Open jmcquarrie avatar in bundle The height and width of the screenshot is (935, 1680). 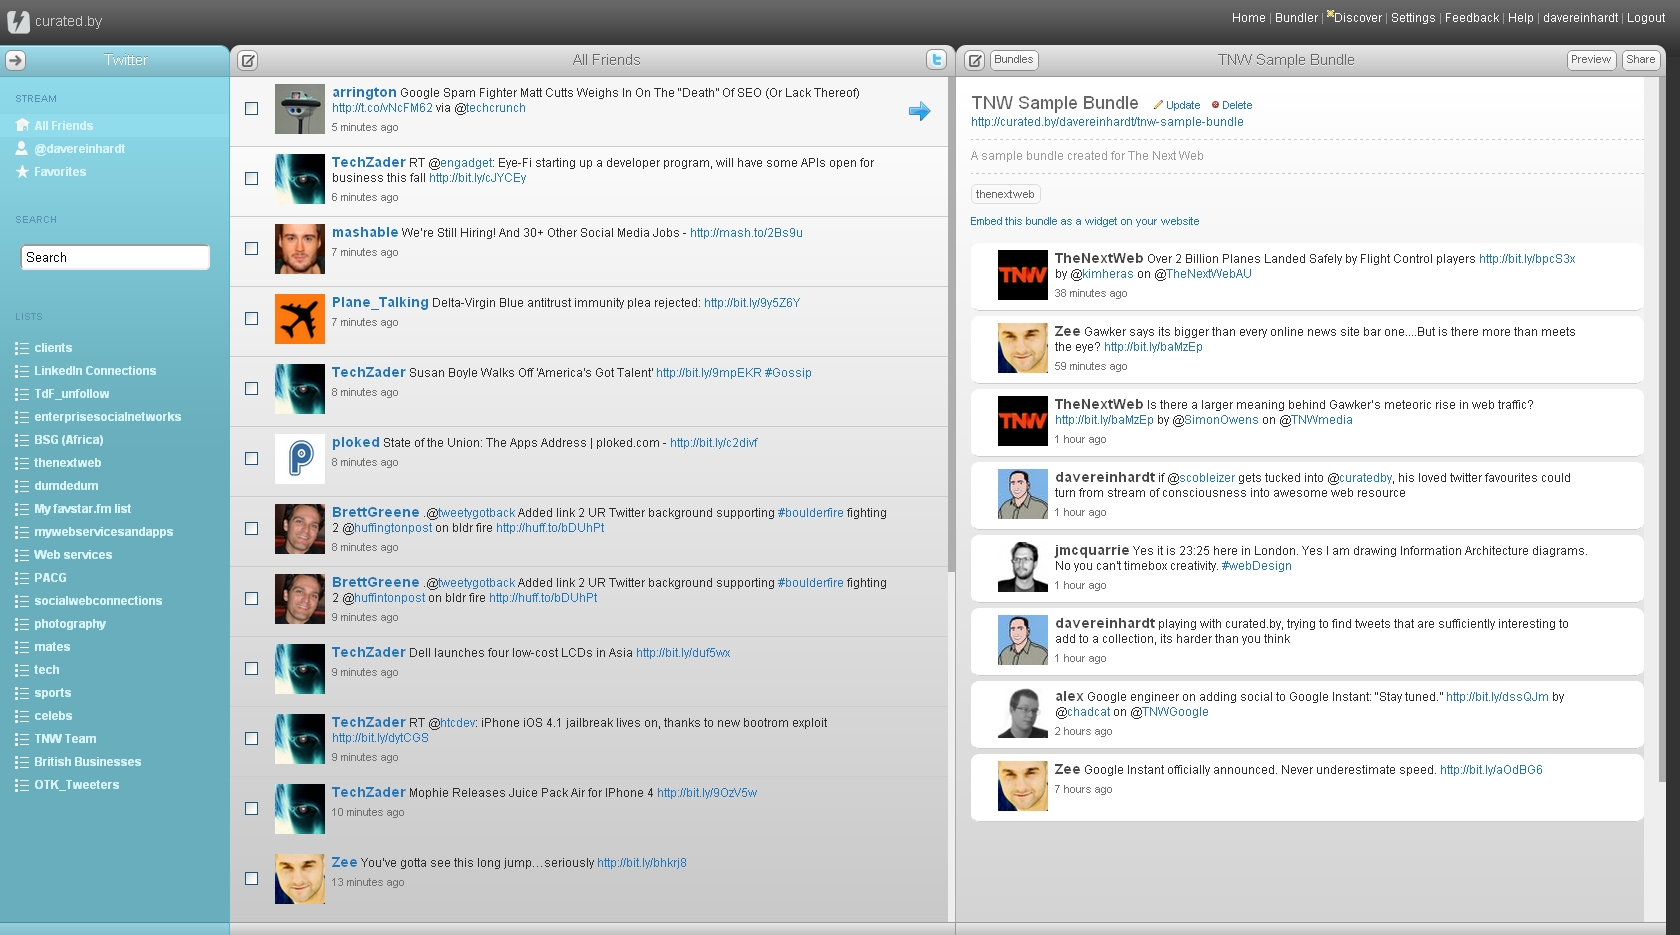click(1023, 567)
